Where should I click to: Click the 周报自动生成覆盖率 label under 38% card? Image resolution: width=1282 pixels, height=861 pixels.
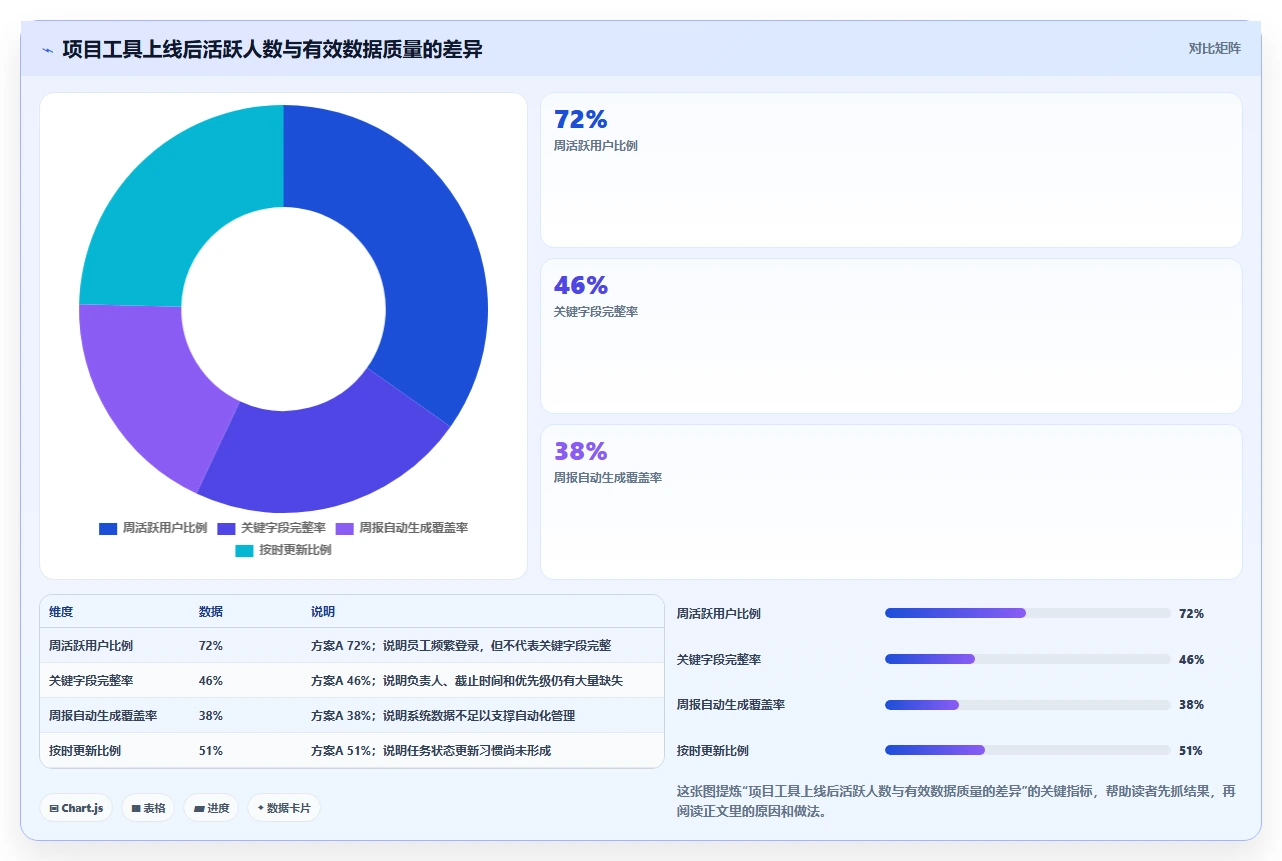608,478
